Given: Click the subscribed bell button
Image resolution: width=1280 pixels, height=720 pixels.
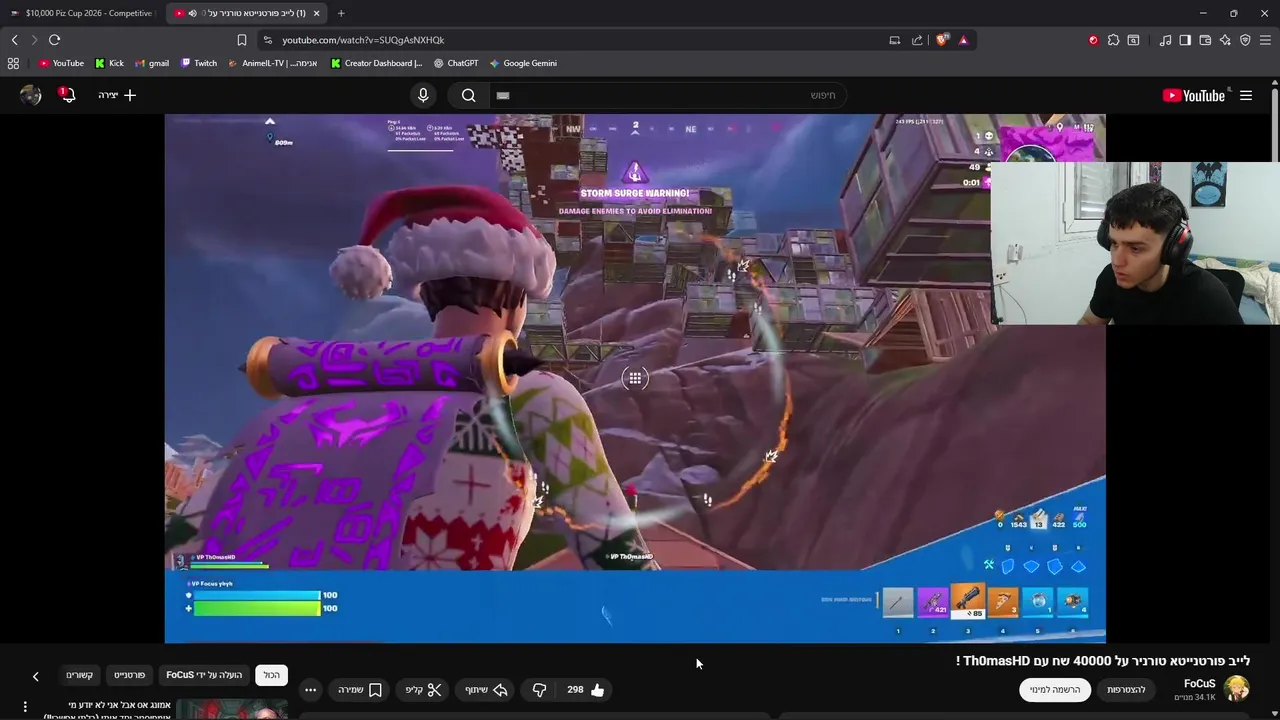Looking at the screenshot, I should pyautogui.click(x=1055, y=690).
